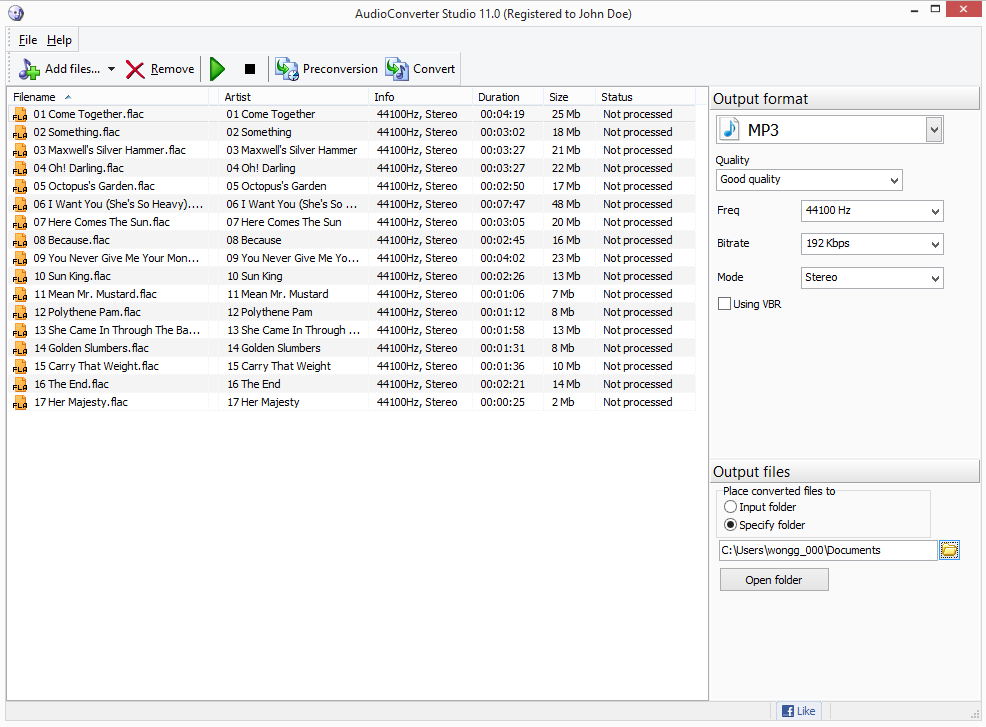
Task: Open the Help menu
Action: 59,40
